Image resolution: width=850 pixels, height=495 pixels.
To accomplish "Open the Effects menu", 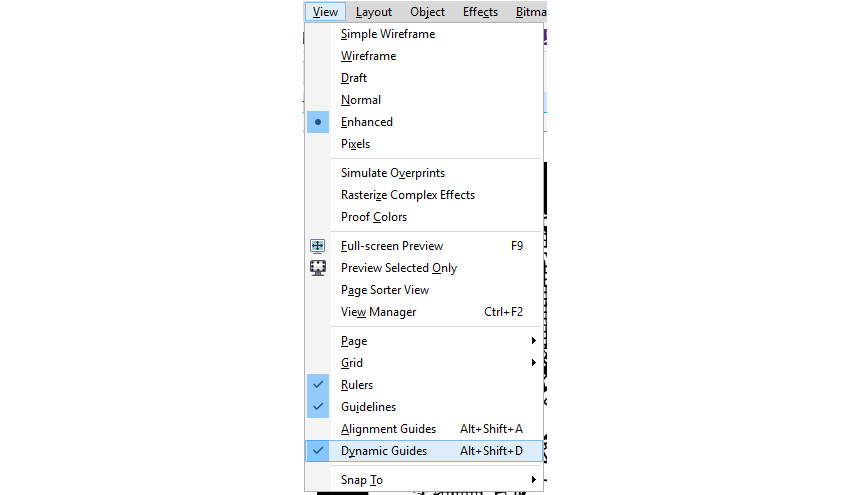I will click(480, 12).
